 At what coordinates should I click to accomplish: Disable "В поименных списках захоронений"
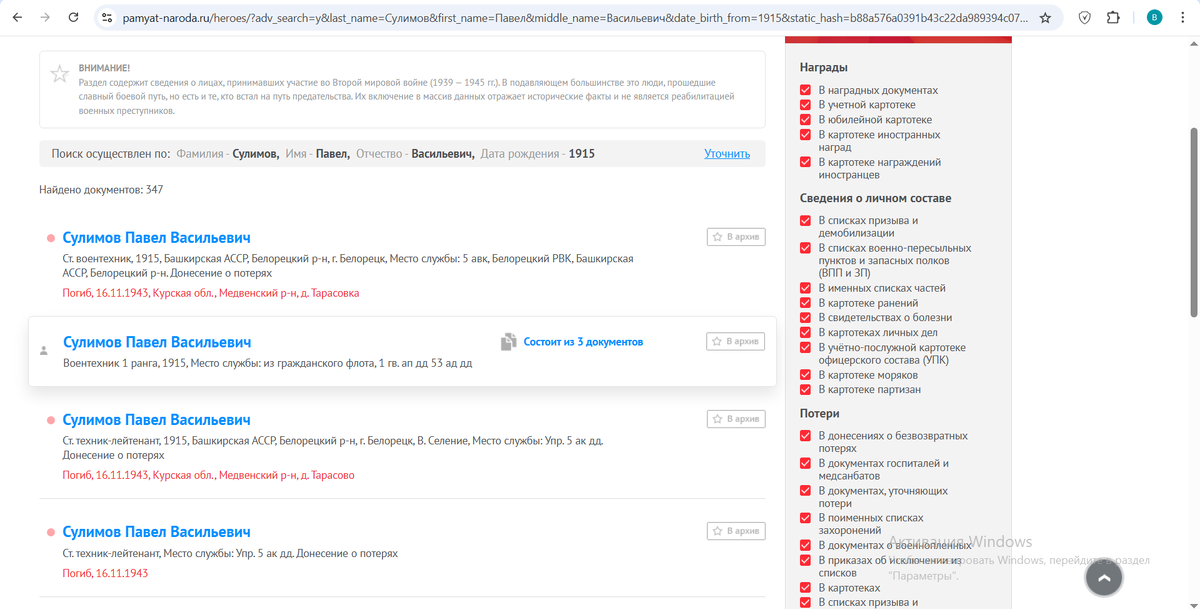coord(806,518)
